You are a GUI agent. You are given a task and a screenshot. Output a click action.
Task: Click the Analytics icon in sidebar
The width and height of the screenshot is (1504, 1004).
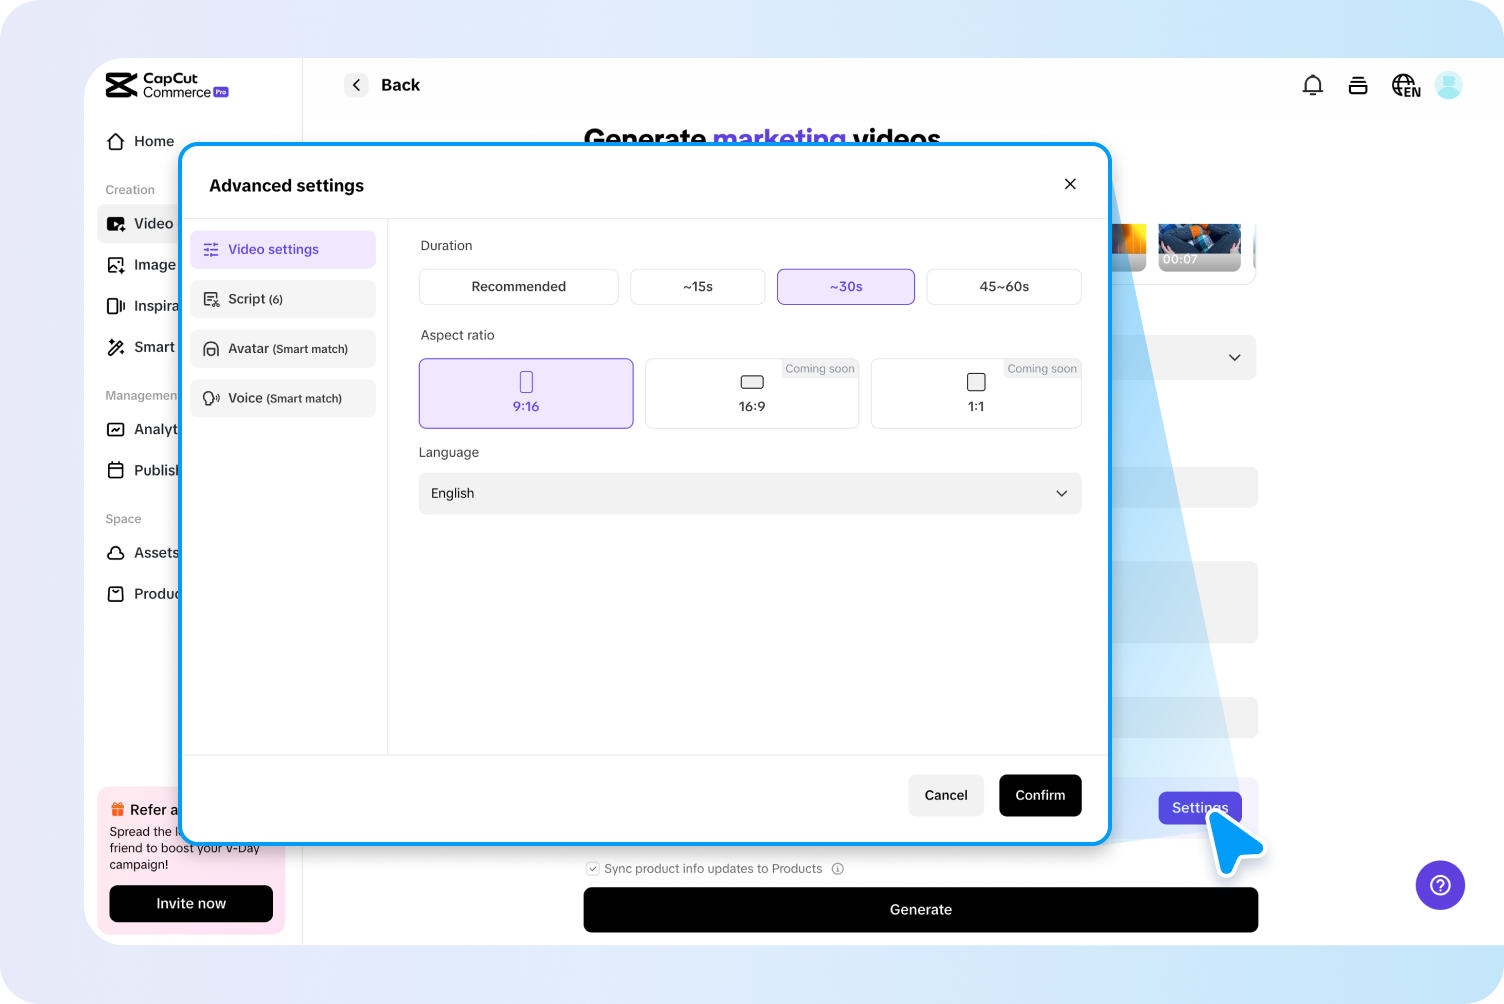coord(116,429)
